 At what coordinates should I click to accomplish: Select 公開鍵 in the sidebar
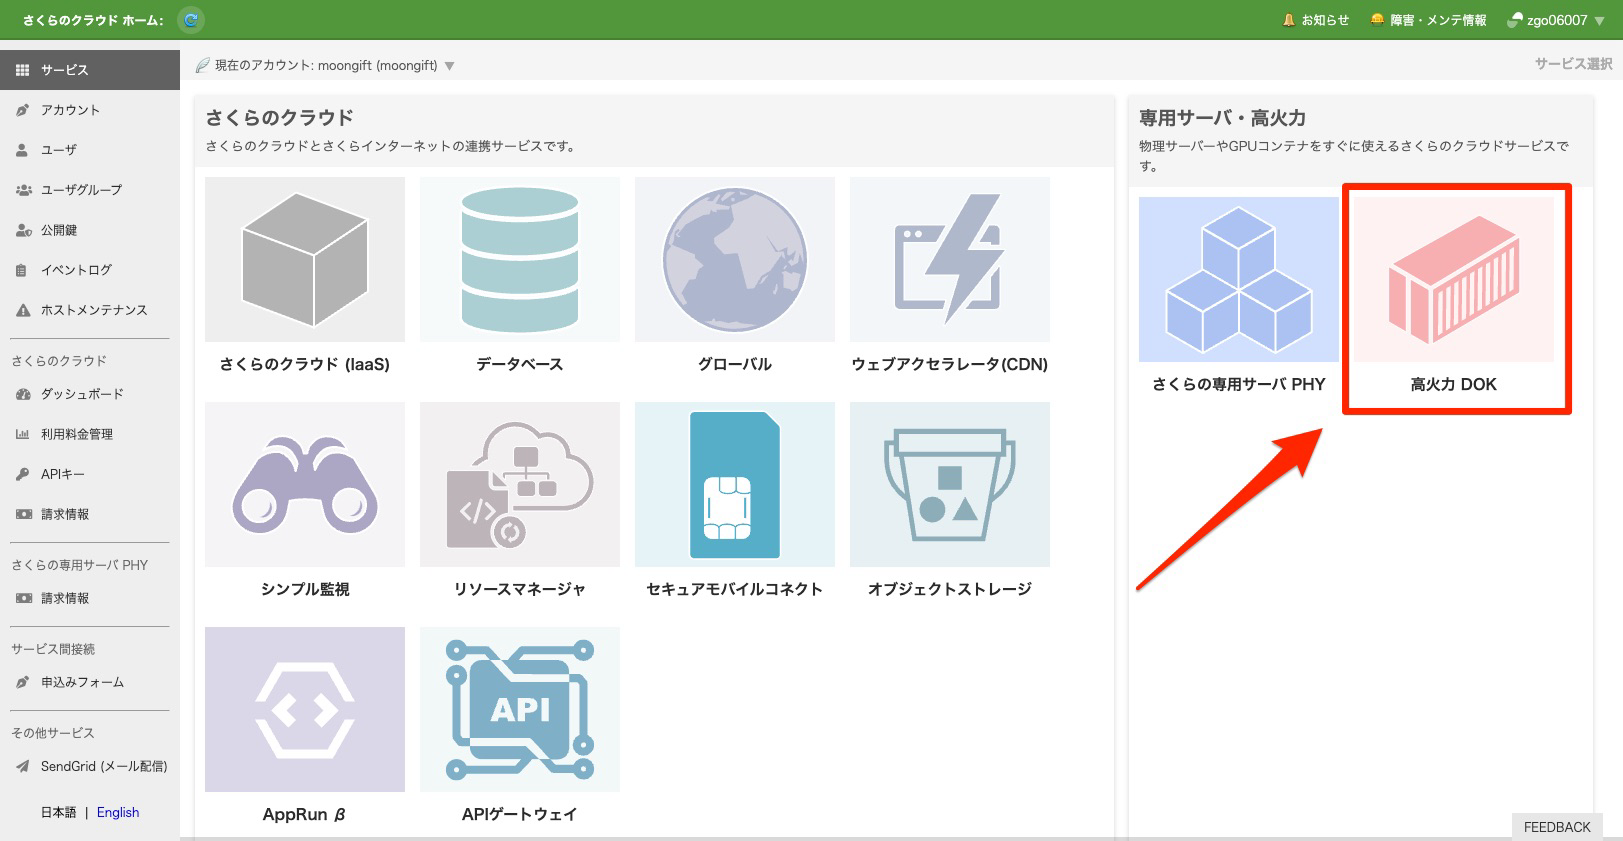coord(90,230)
